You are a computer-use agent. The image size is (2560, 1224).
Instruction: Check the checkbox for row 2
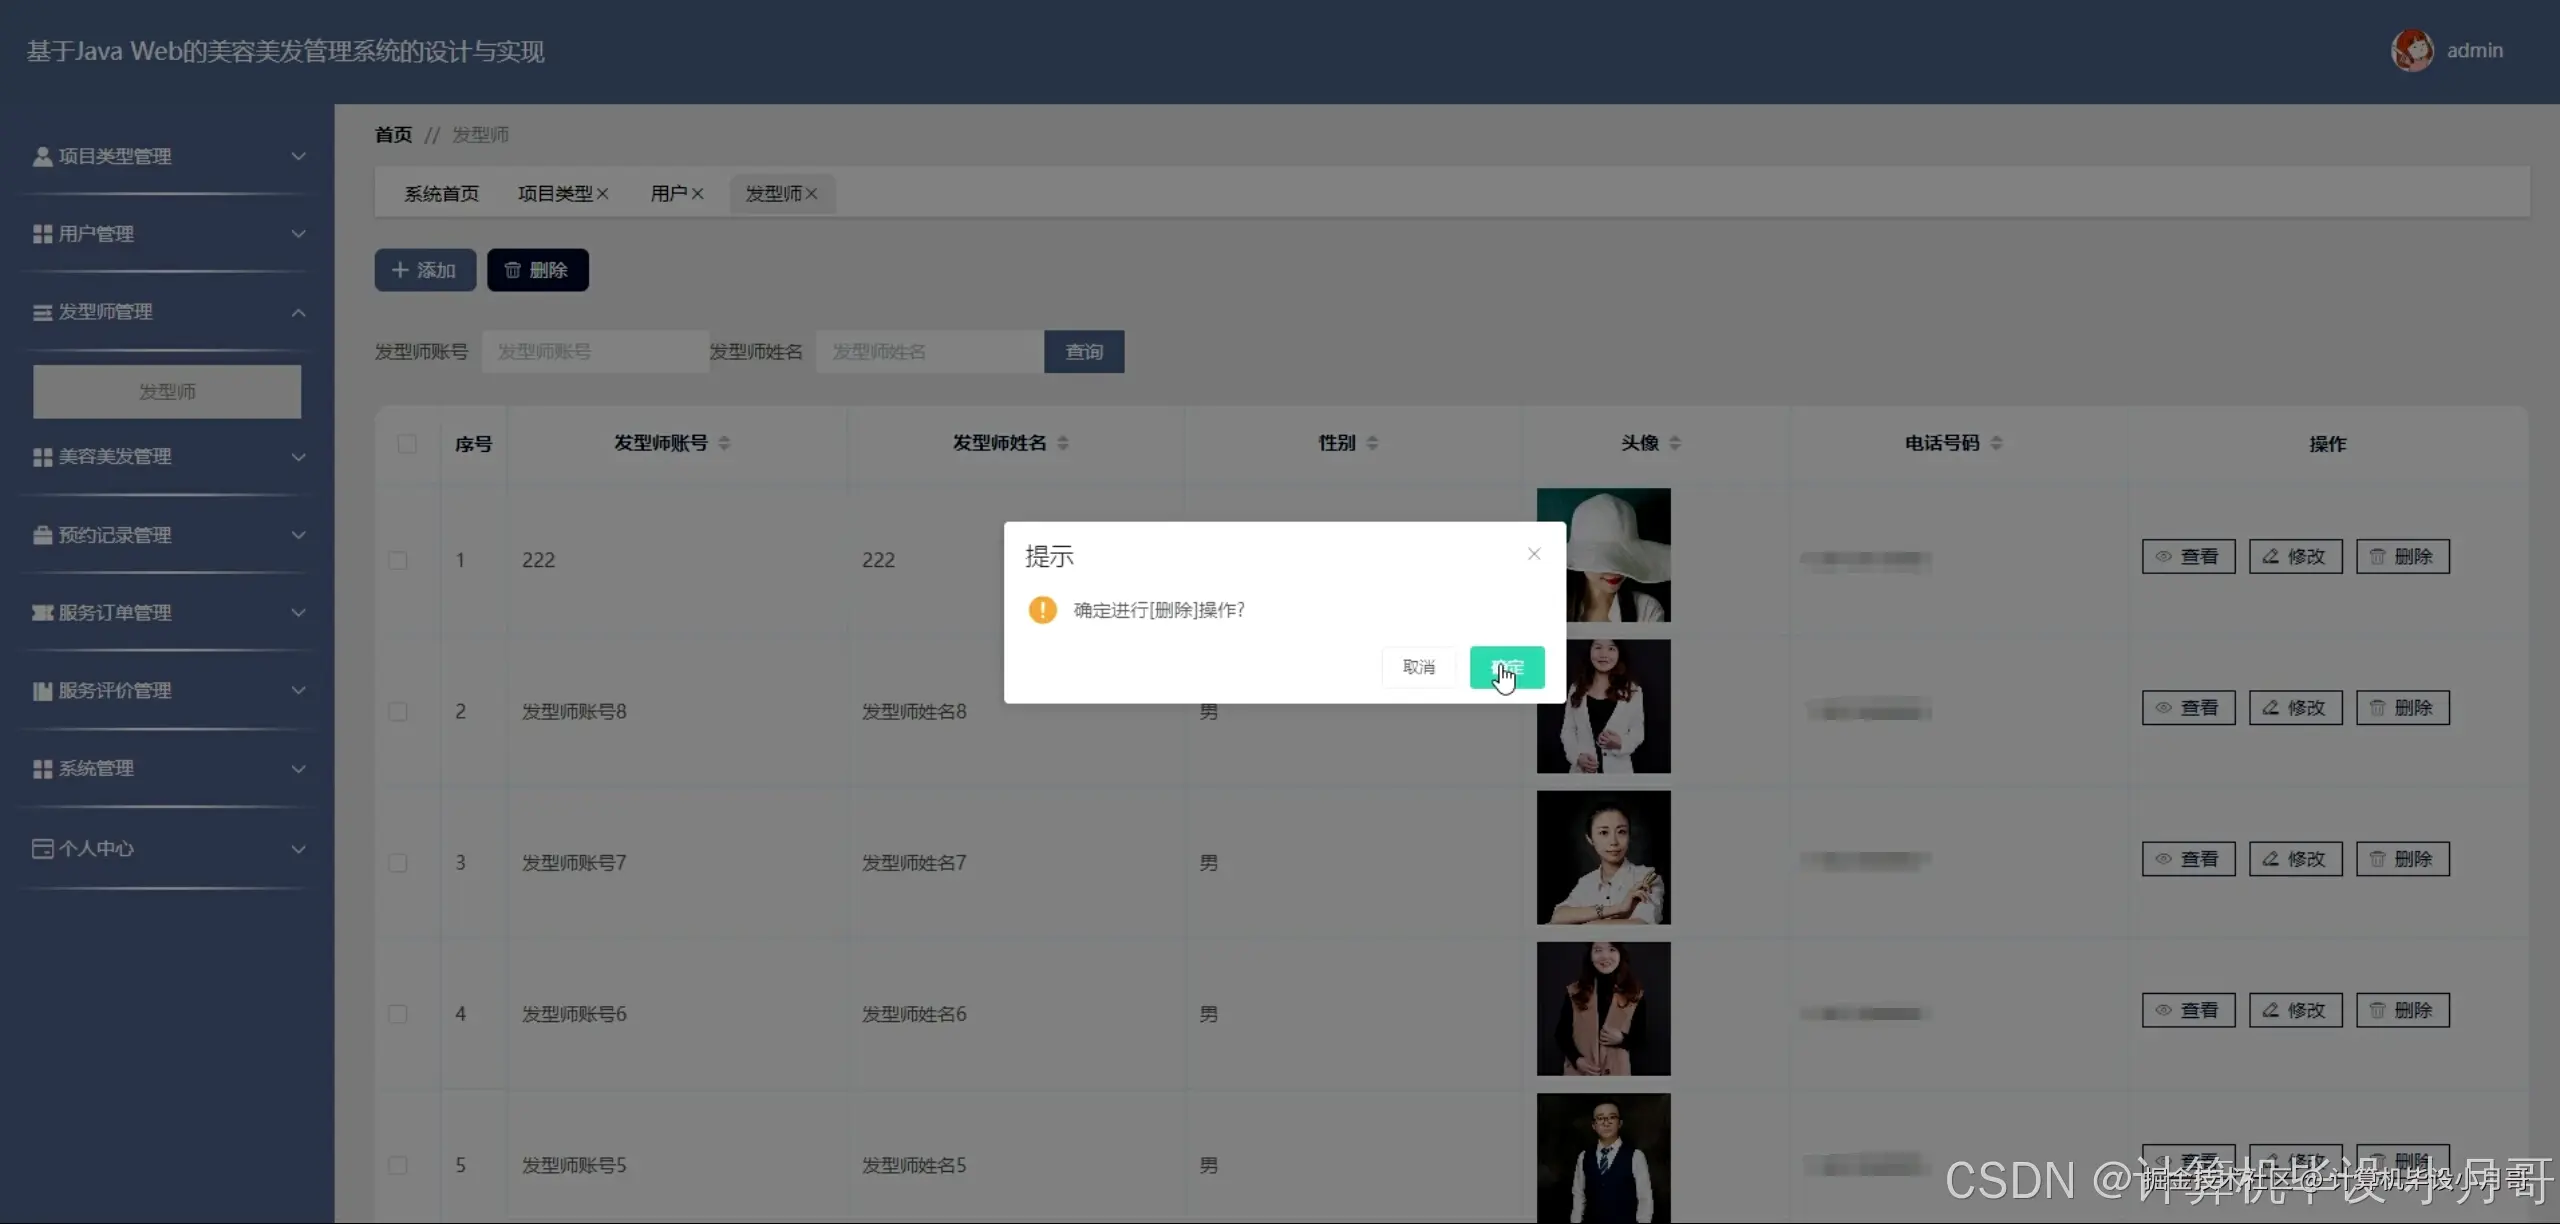point(398,711)
